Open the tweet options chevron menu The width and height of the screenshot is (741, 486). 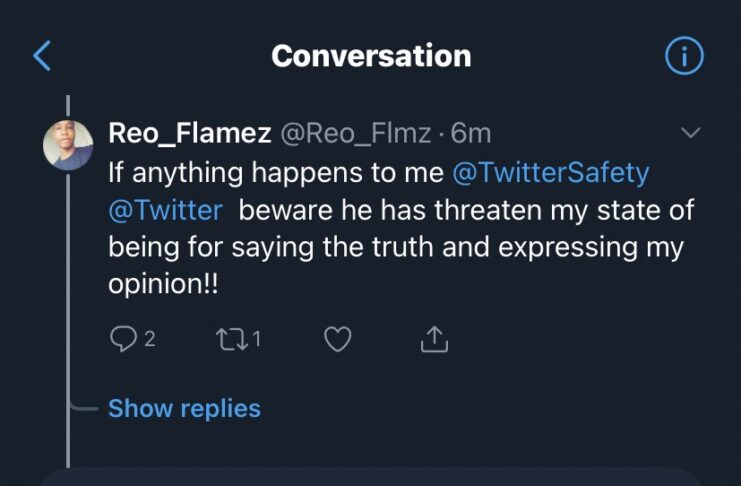click(690, 133)
